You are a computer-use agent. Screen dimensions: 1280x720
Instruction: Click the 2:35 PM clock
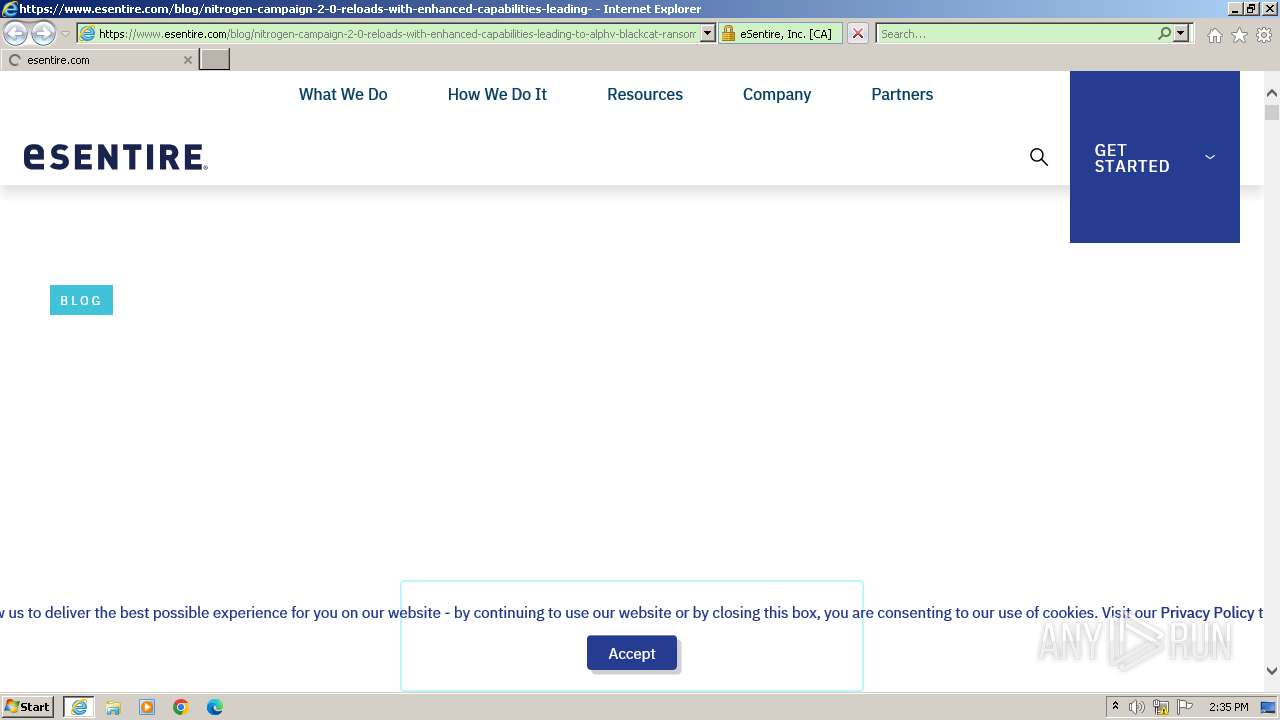1228,707
